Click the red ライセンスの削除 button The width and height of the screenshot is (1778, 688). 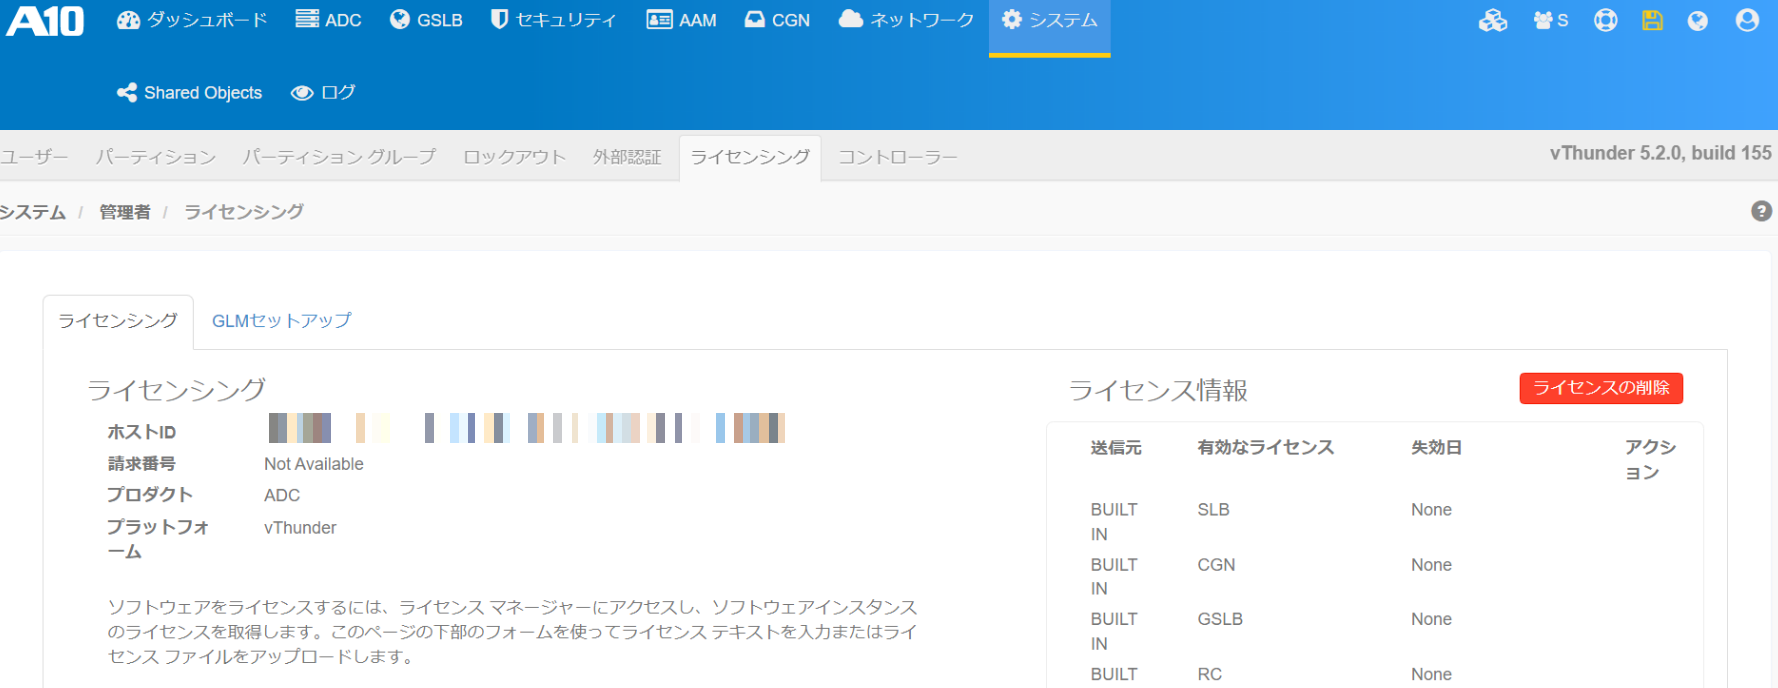(x=1601, y=388)
